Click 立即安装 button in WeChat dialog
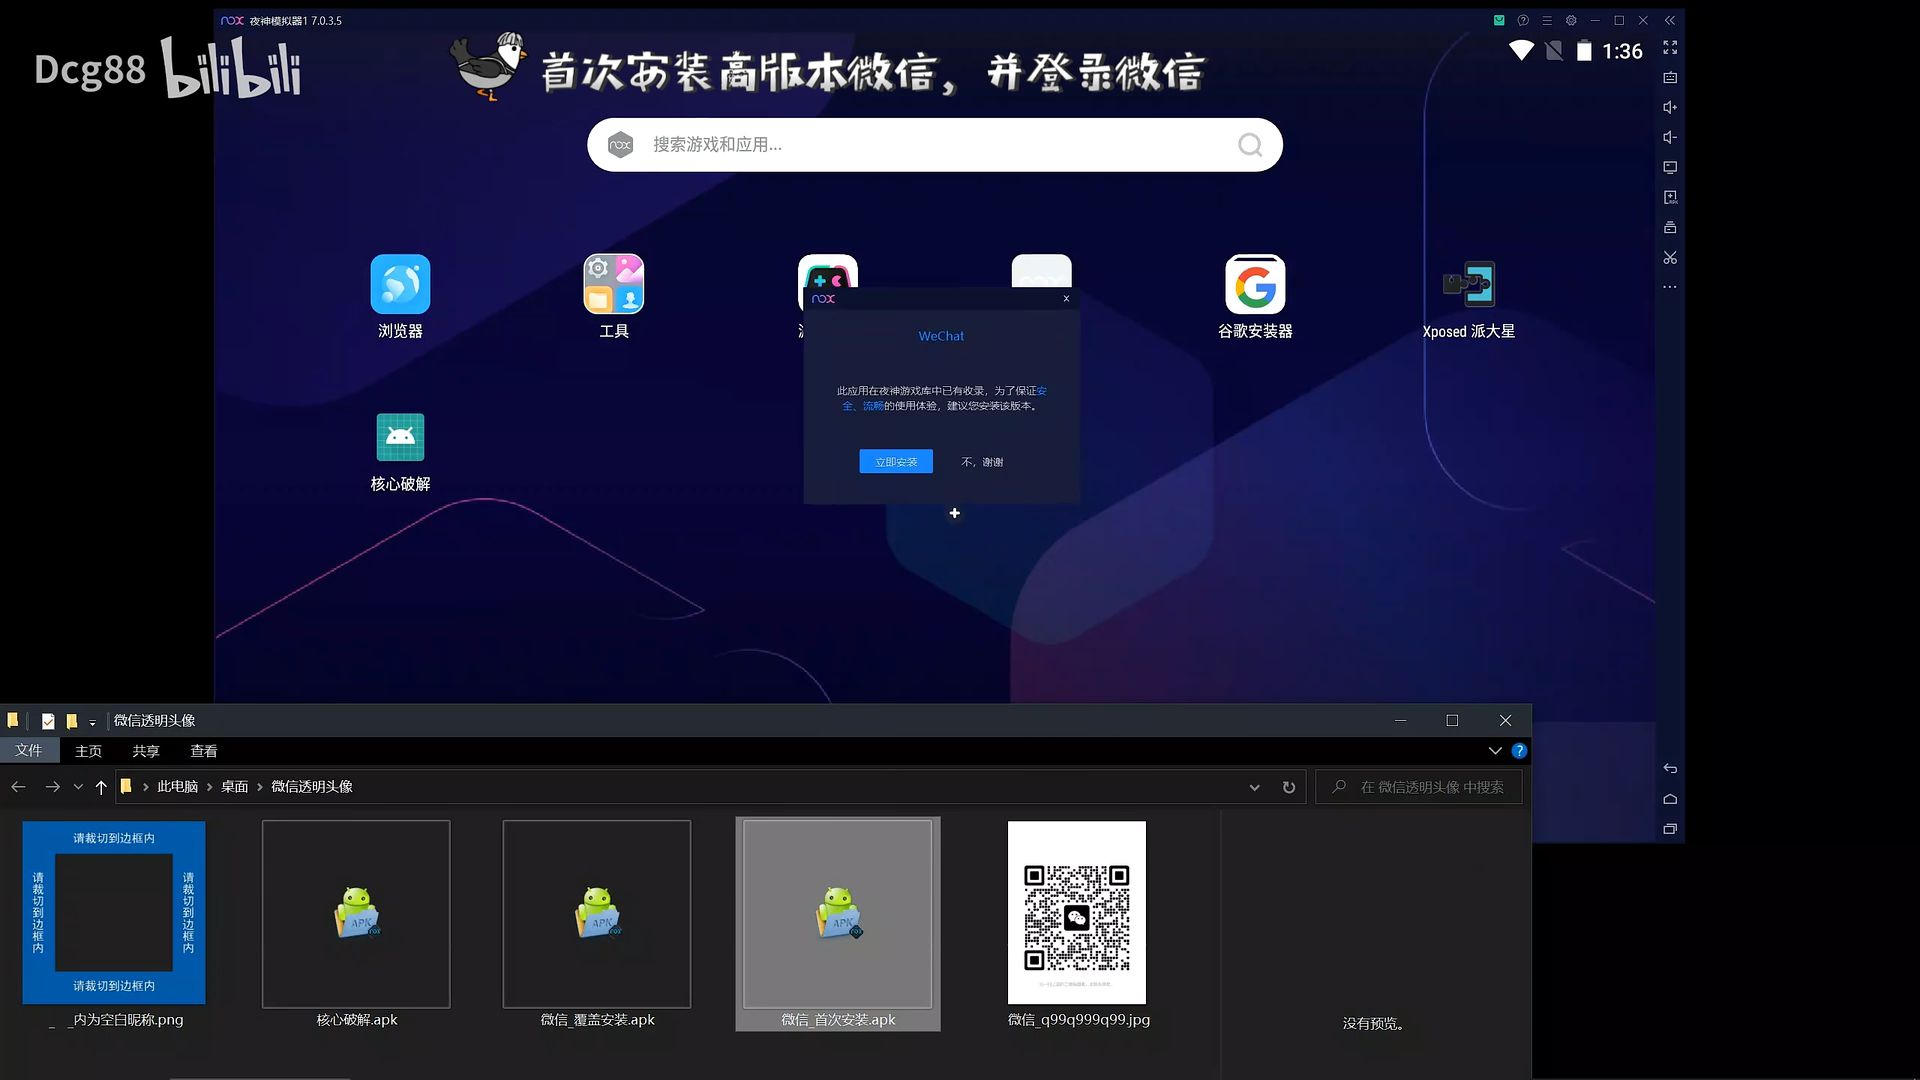 896,462
